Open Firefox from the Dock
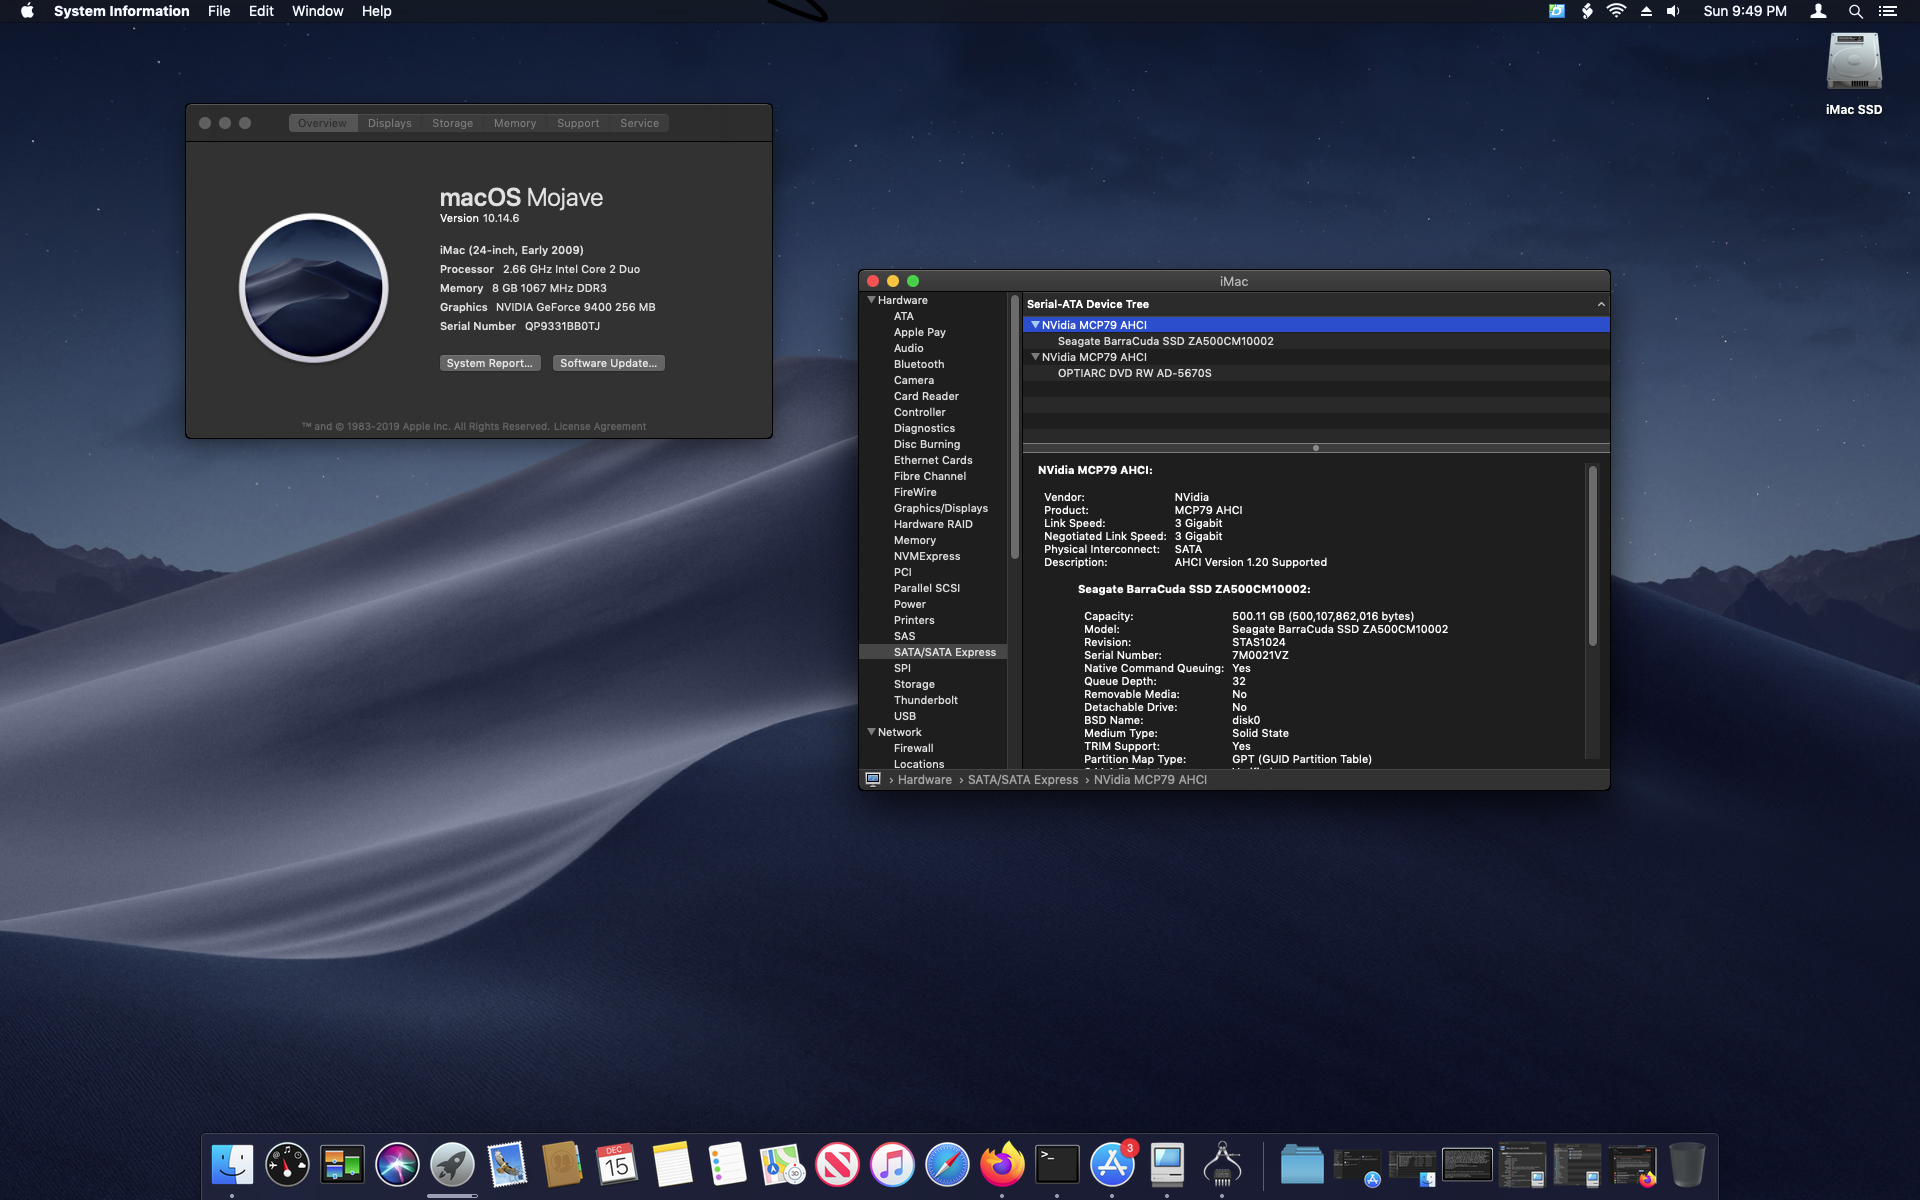 click(x=1002, y=1165)
